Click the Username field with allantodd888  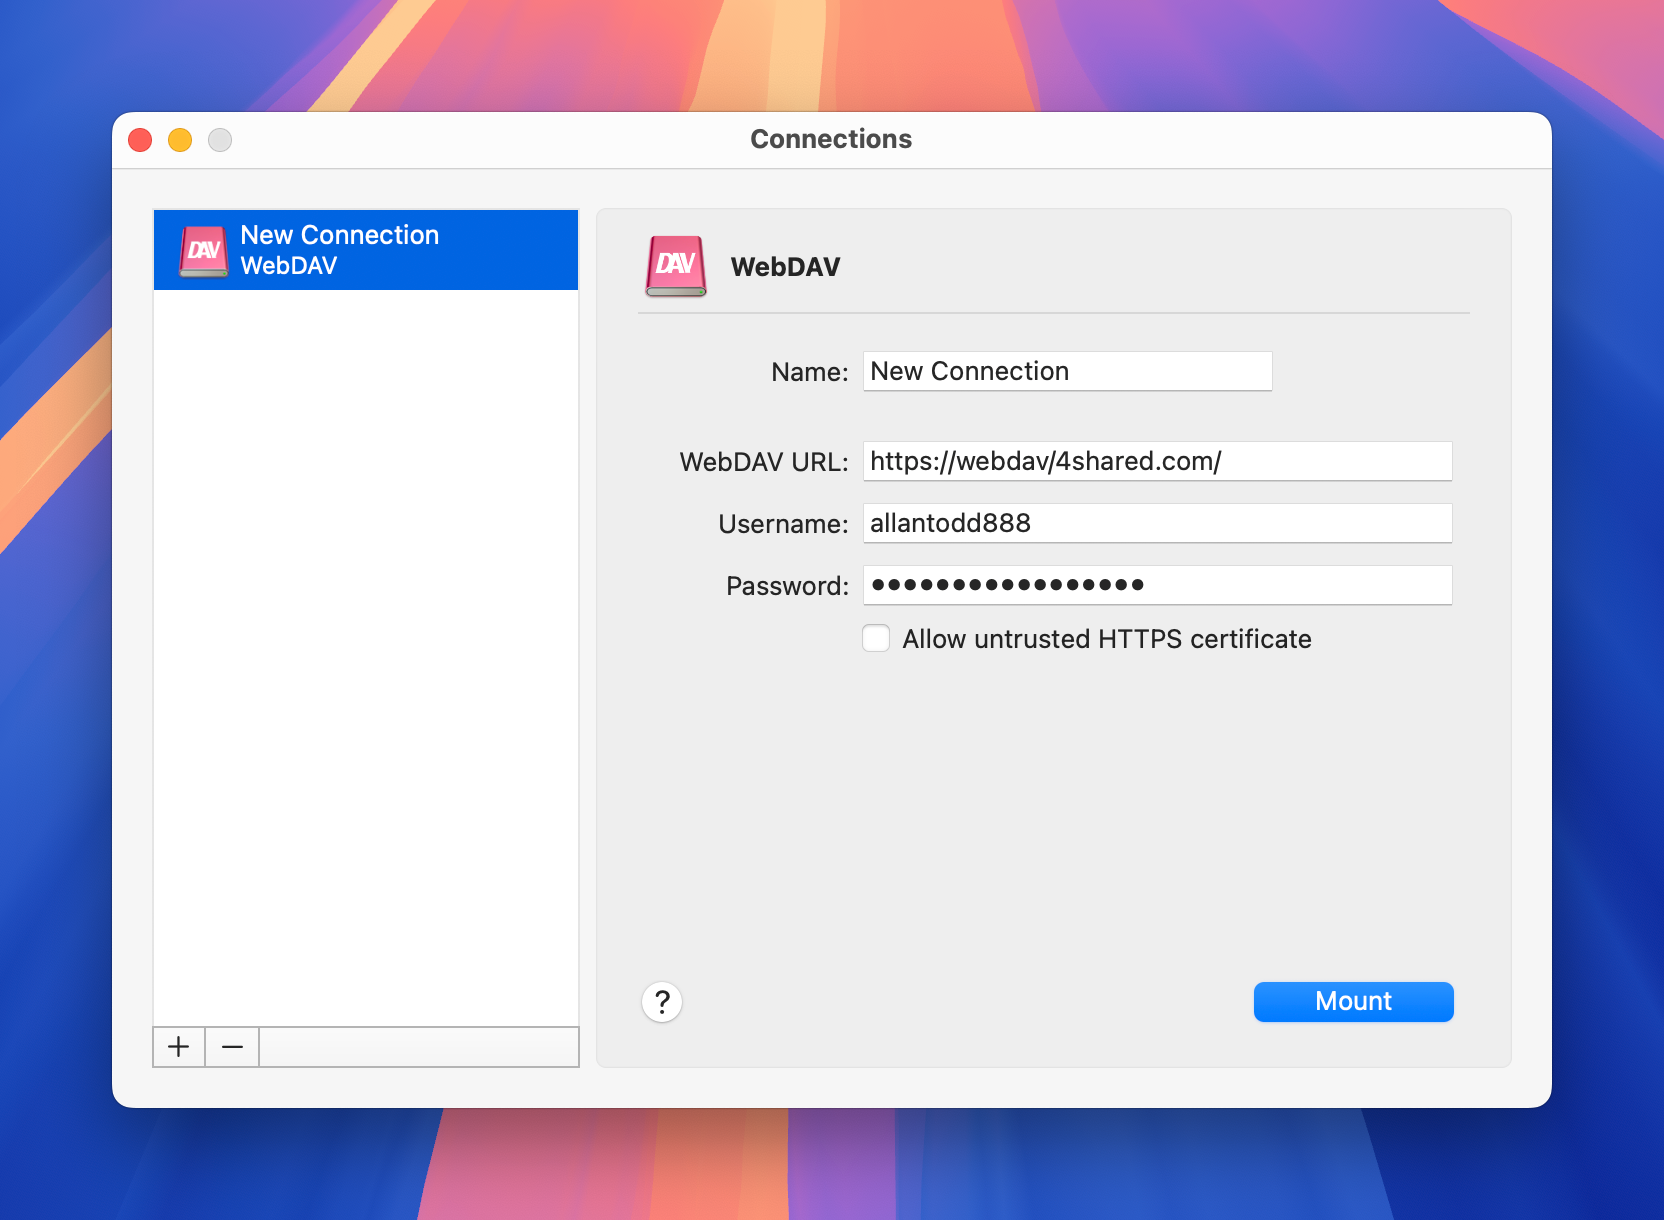tap(1157, 523)
